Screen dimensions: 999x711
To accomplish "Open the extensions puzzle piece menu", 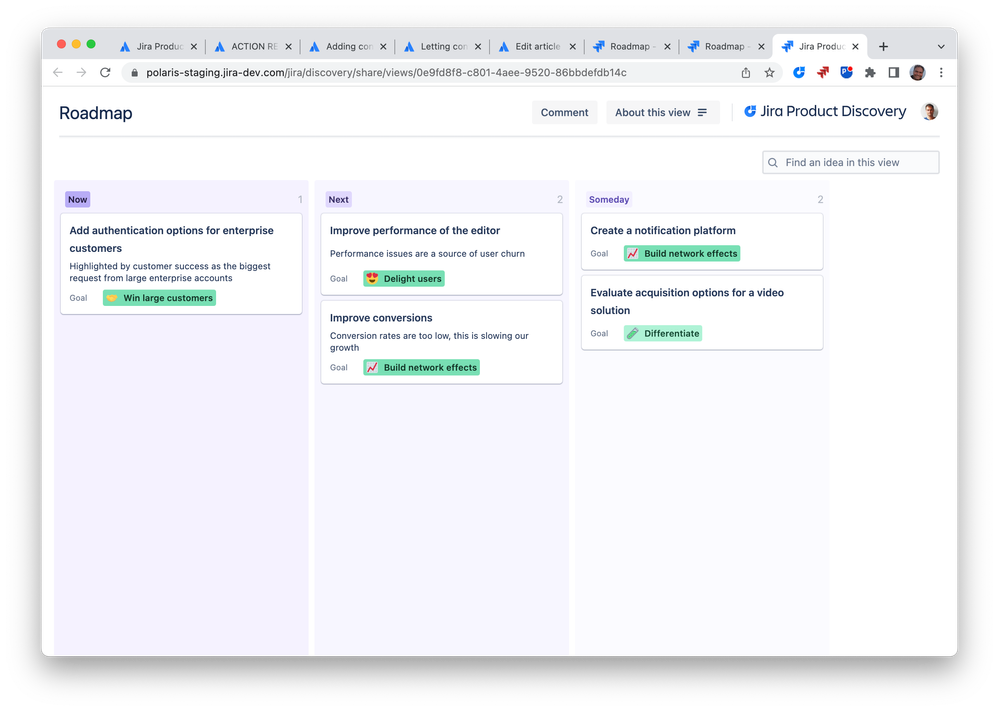I will [x=870, y=73].
